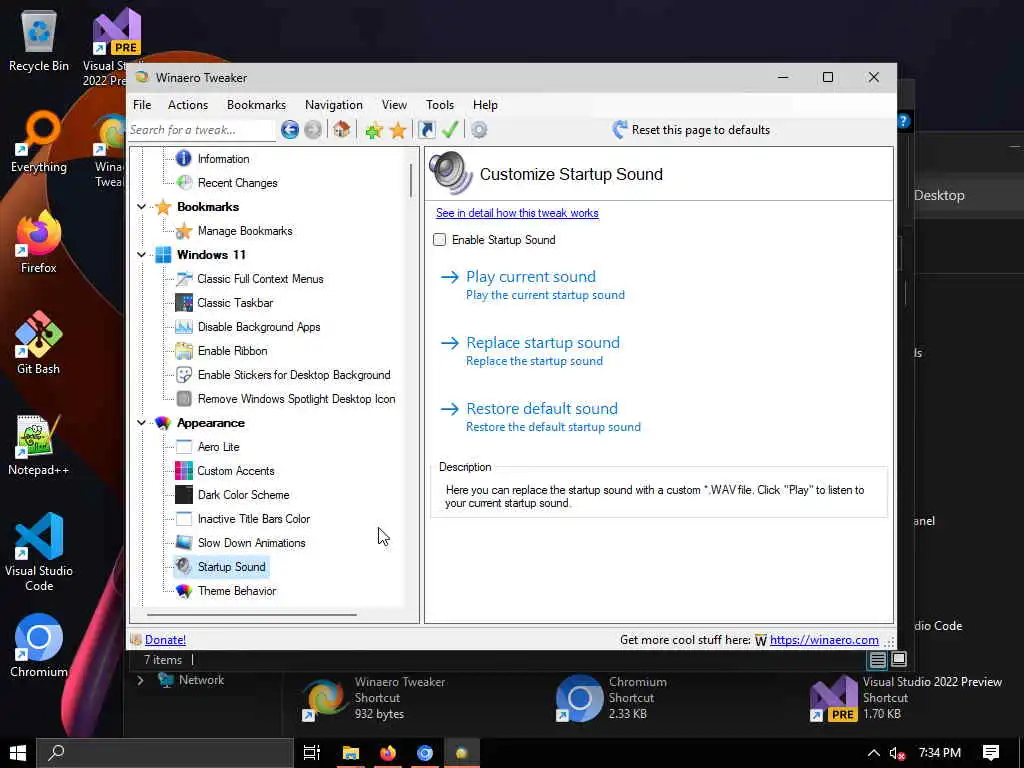Open settings via the gear toolbar icon

tap(479, 130)
